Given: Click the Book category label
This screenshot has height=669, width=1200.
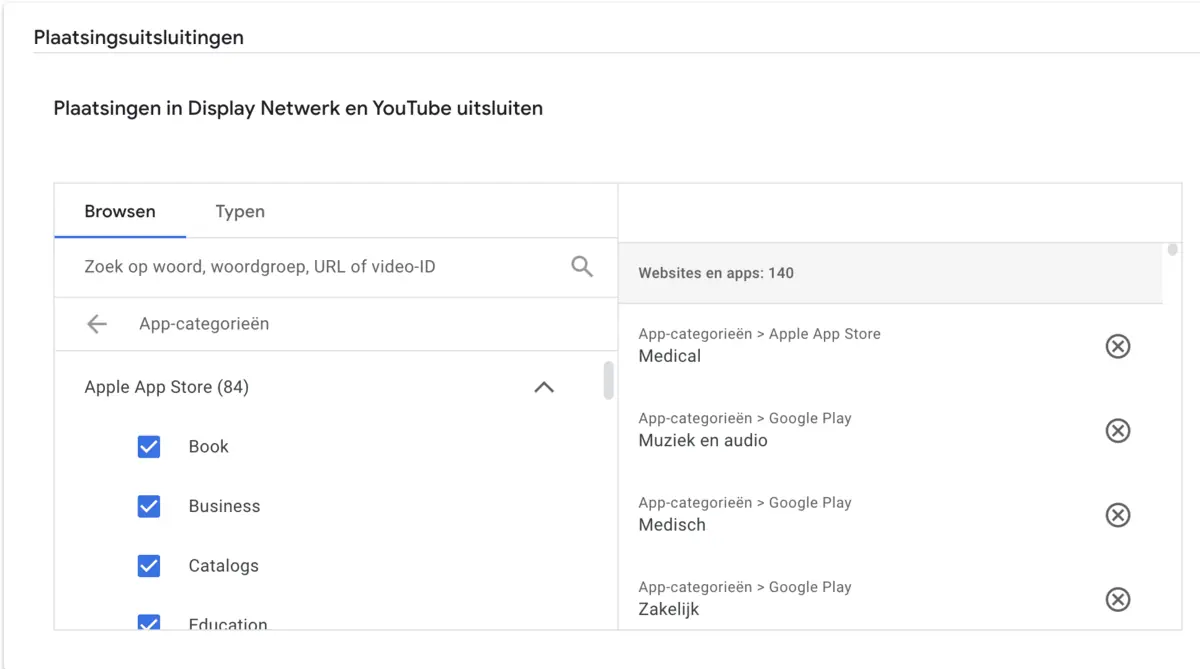Looking at the screenshot, I should pos(209,446).
